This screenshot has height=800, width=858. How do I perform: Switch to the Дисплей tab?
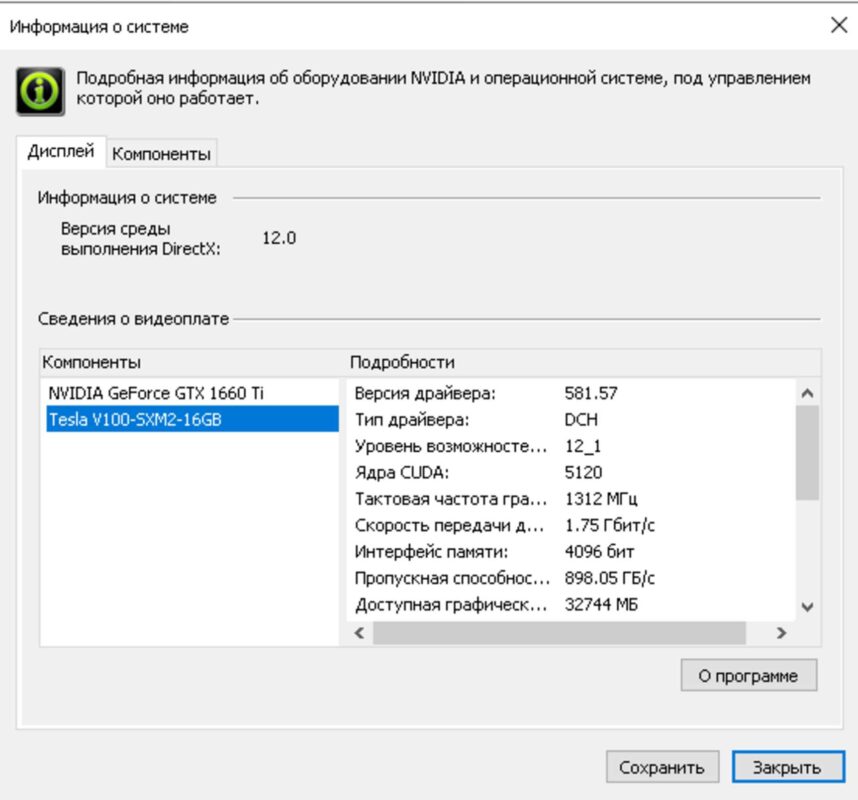click(x=61, y=152)
